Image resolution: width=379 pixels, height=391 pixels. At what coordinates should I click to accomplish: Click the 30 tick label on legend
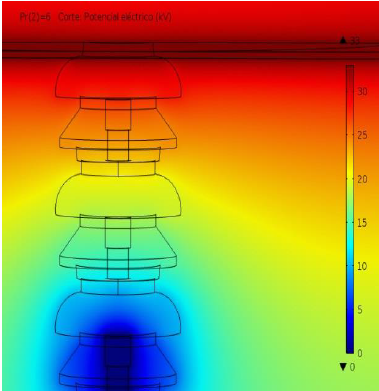pos(362,92)
